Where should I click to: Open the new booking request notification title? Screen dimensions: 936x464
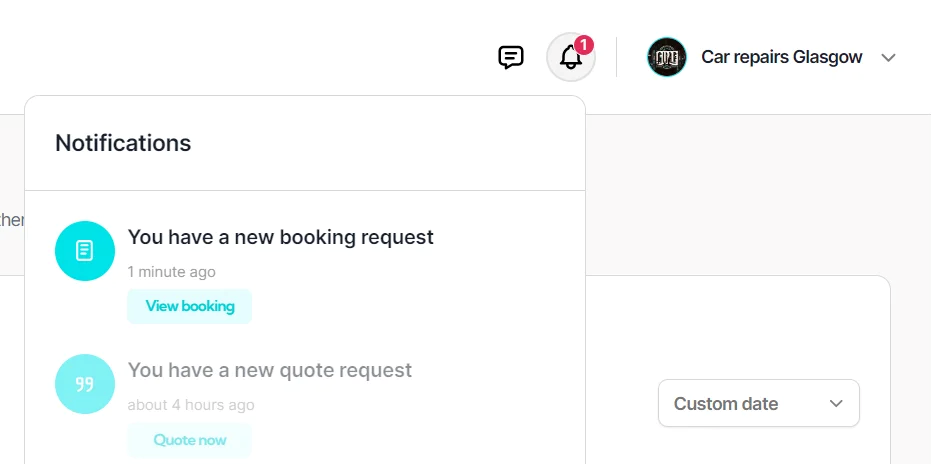tap(281, 237)
